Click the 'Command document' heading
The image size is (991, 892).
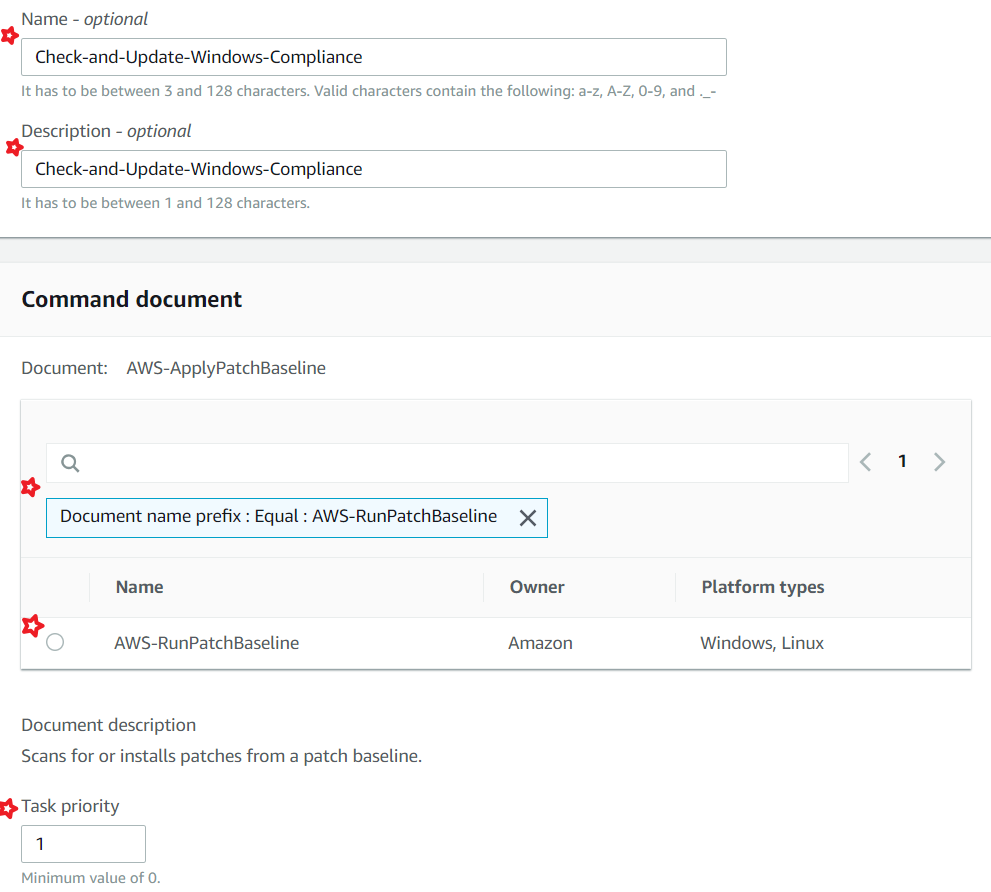pos(131,299)
